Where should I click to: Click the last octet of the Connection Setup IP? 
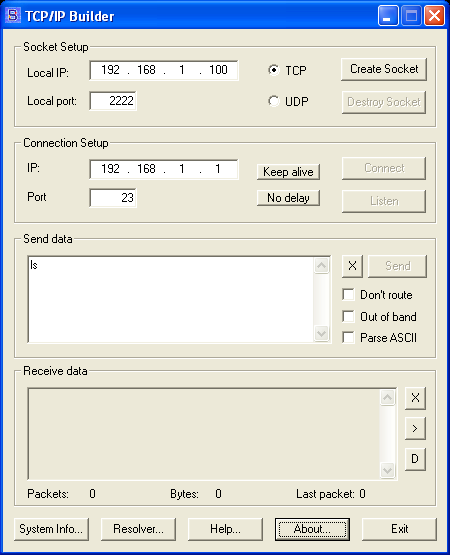[218, 169]
